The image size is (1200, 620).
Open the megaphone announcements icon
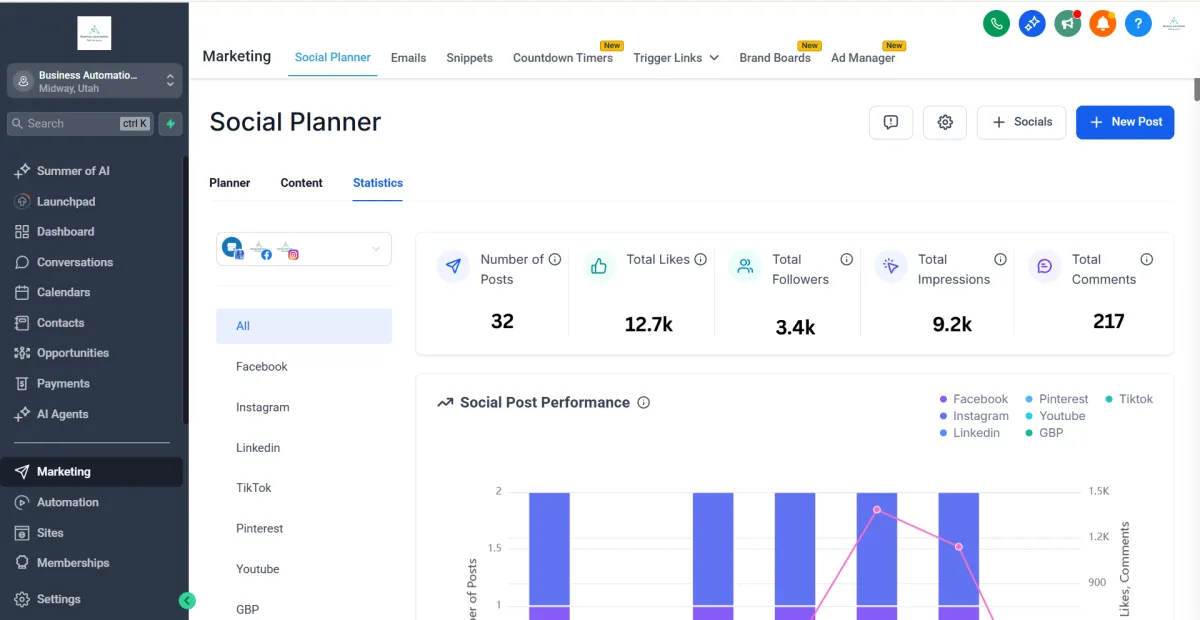tap(1068, 23)
